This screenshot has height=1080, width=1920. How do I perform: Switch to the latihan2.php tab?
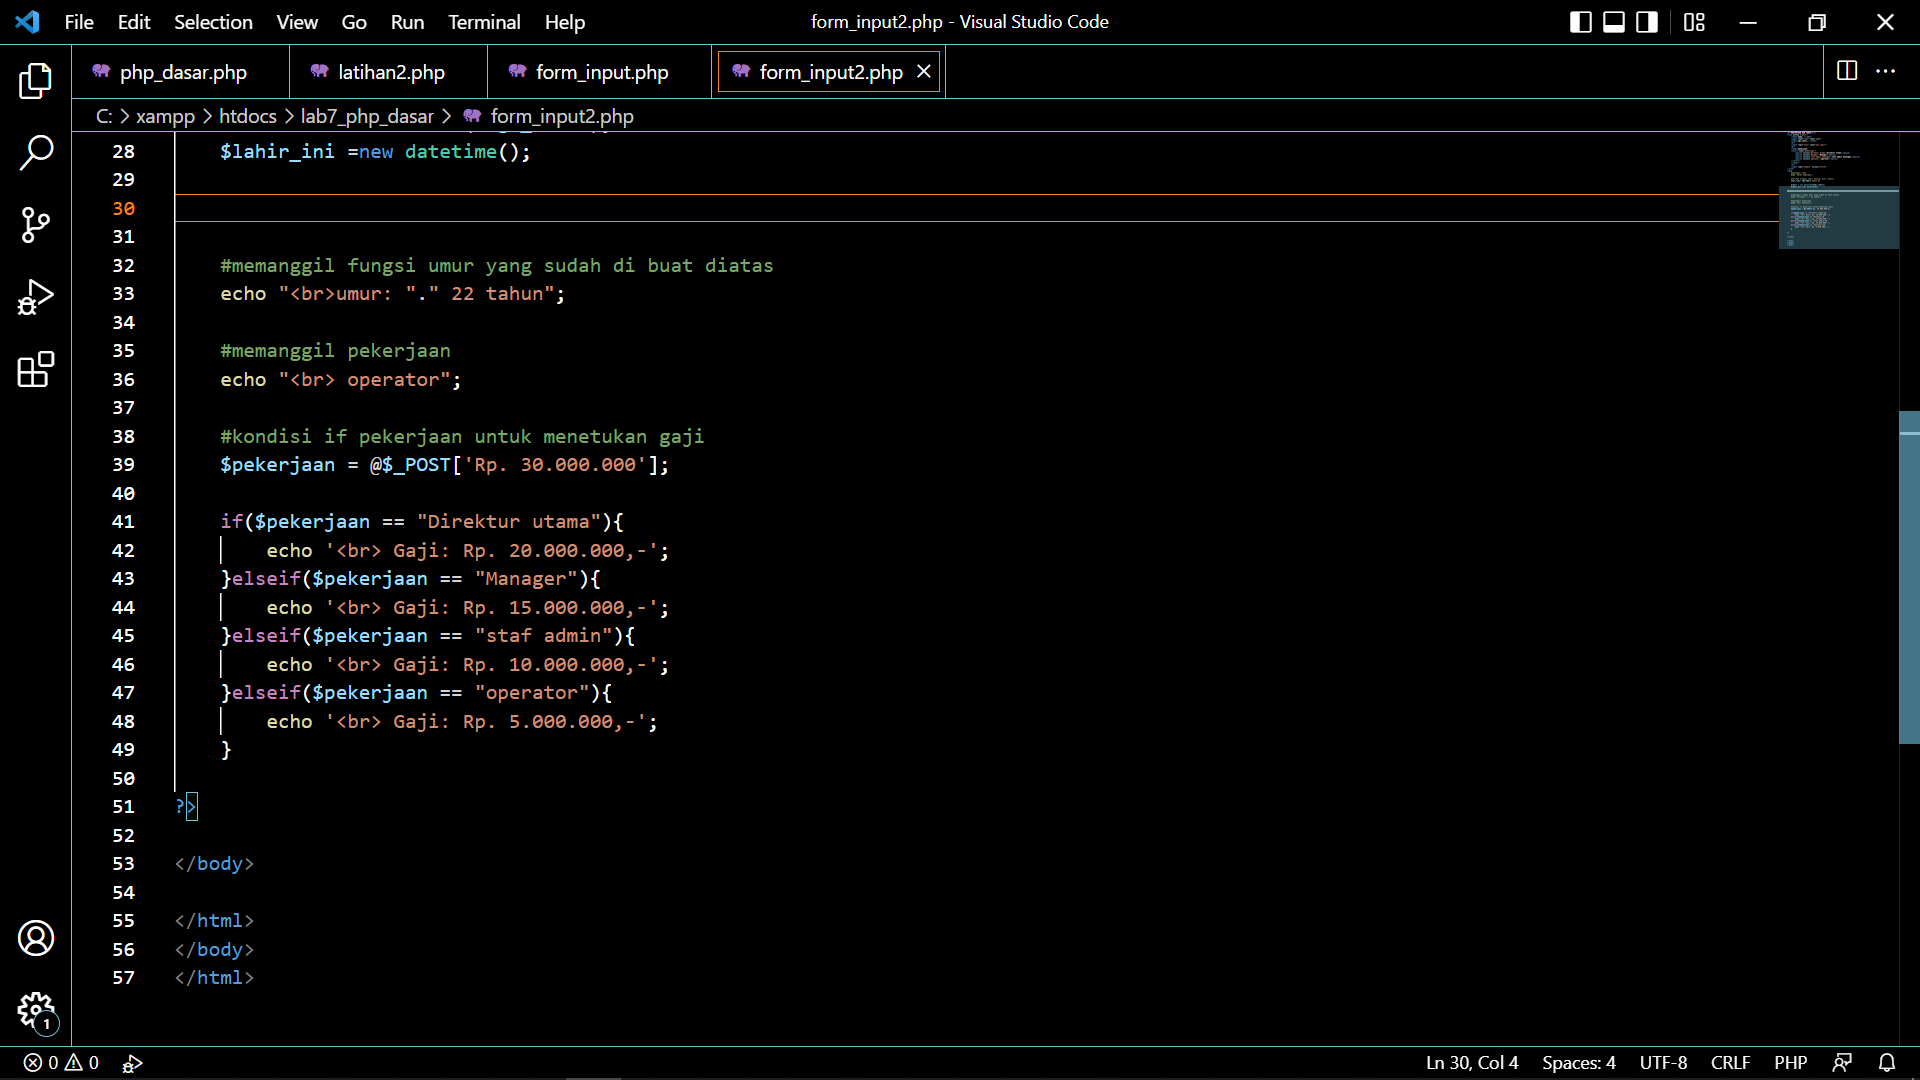pos(391,71)
